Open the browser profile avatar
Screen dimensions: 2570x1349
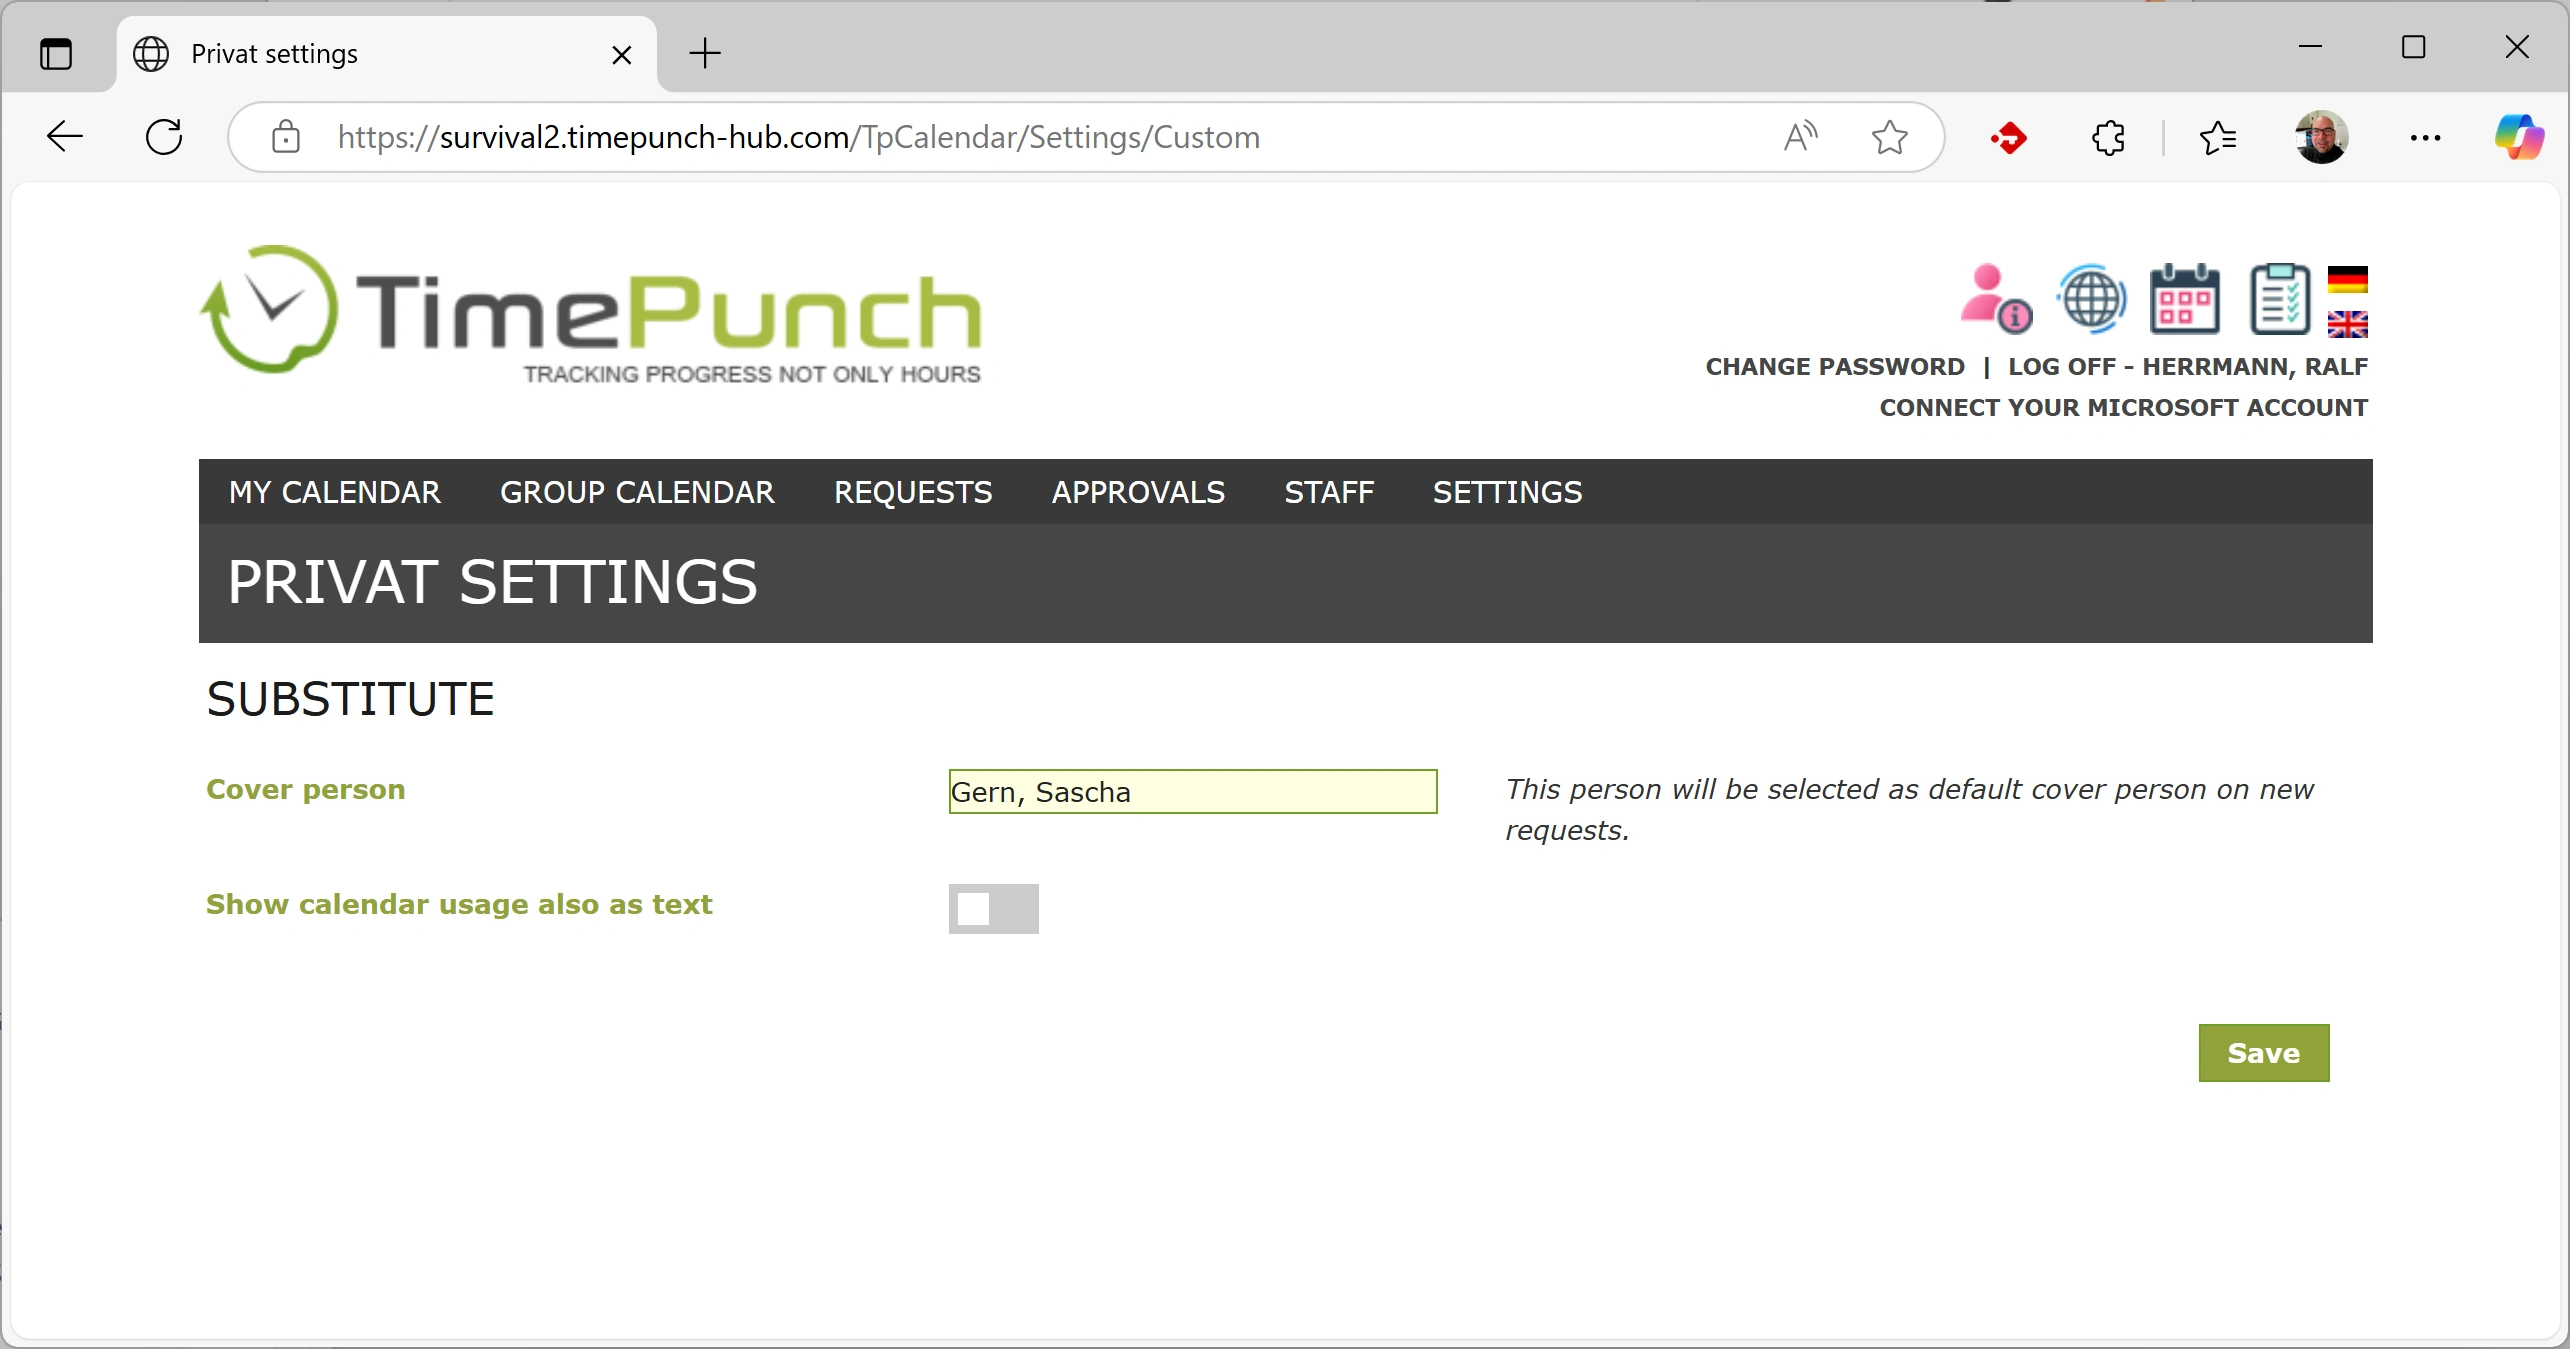[x=2321, y=137]
